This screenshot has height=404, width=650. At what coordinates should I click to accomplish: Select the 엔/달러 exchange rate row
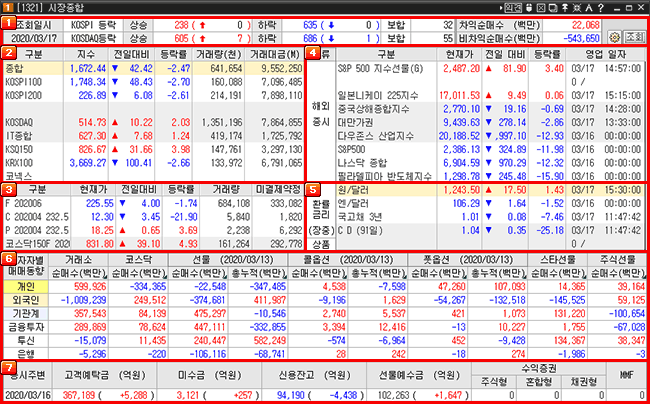point(490,203)
